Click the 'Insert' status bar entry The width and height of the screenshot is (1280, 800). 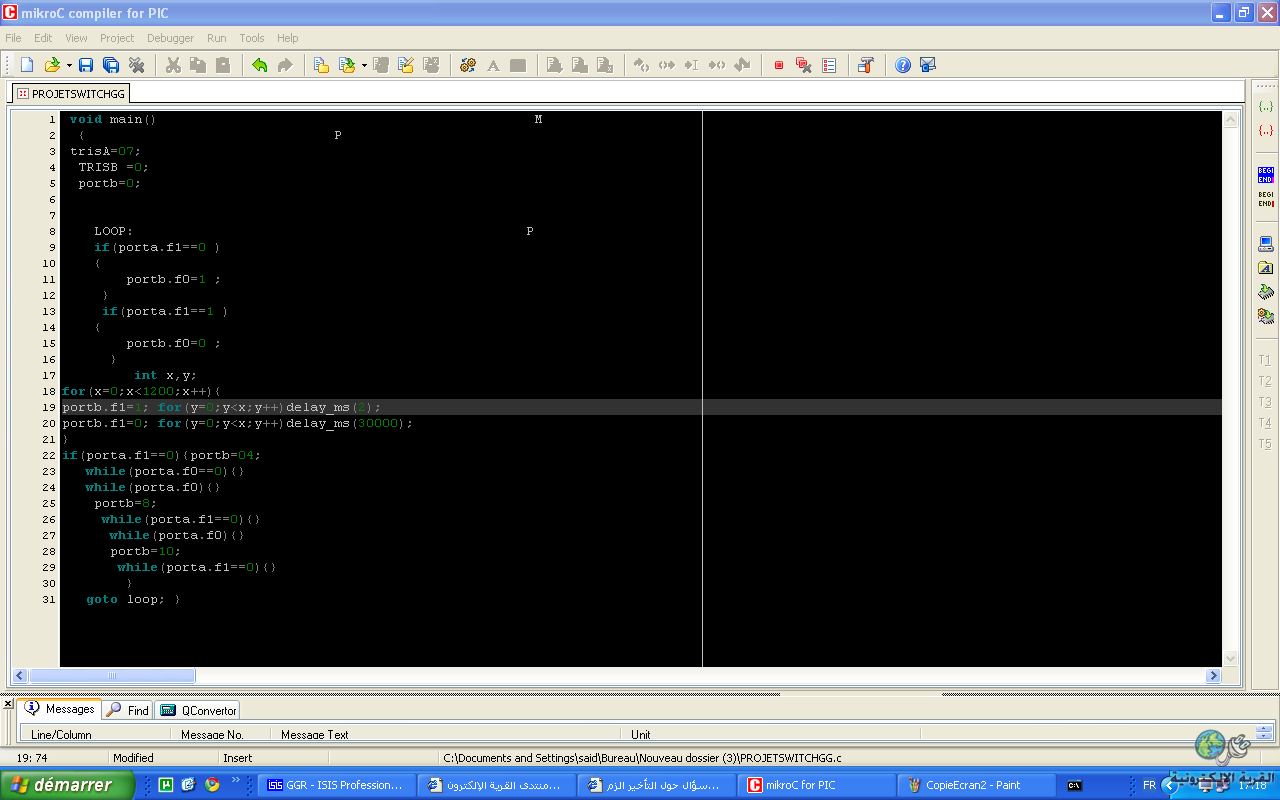(x=237, y=758)
